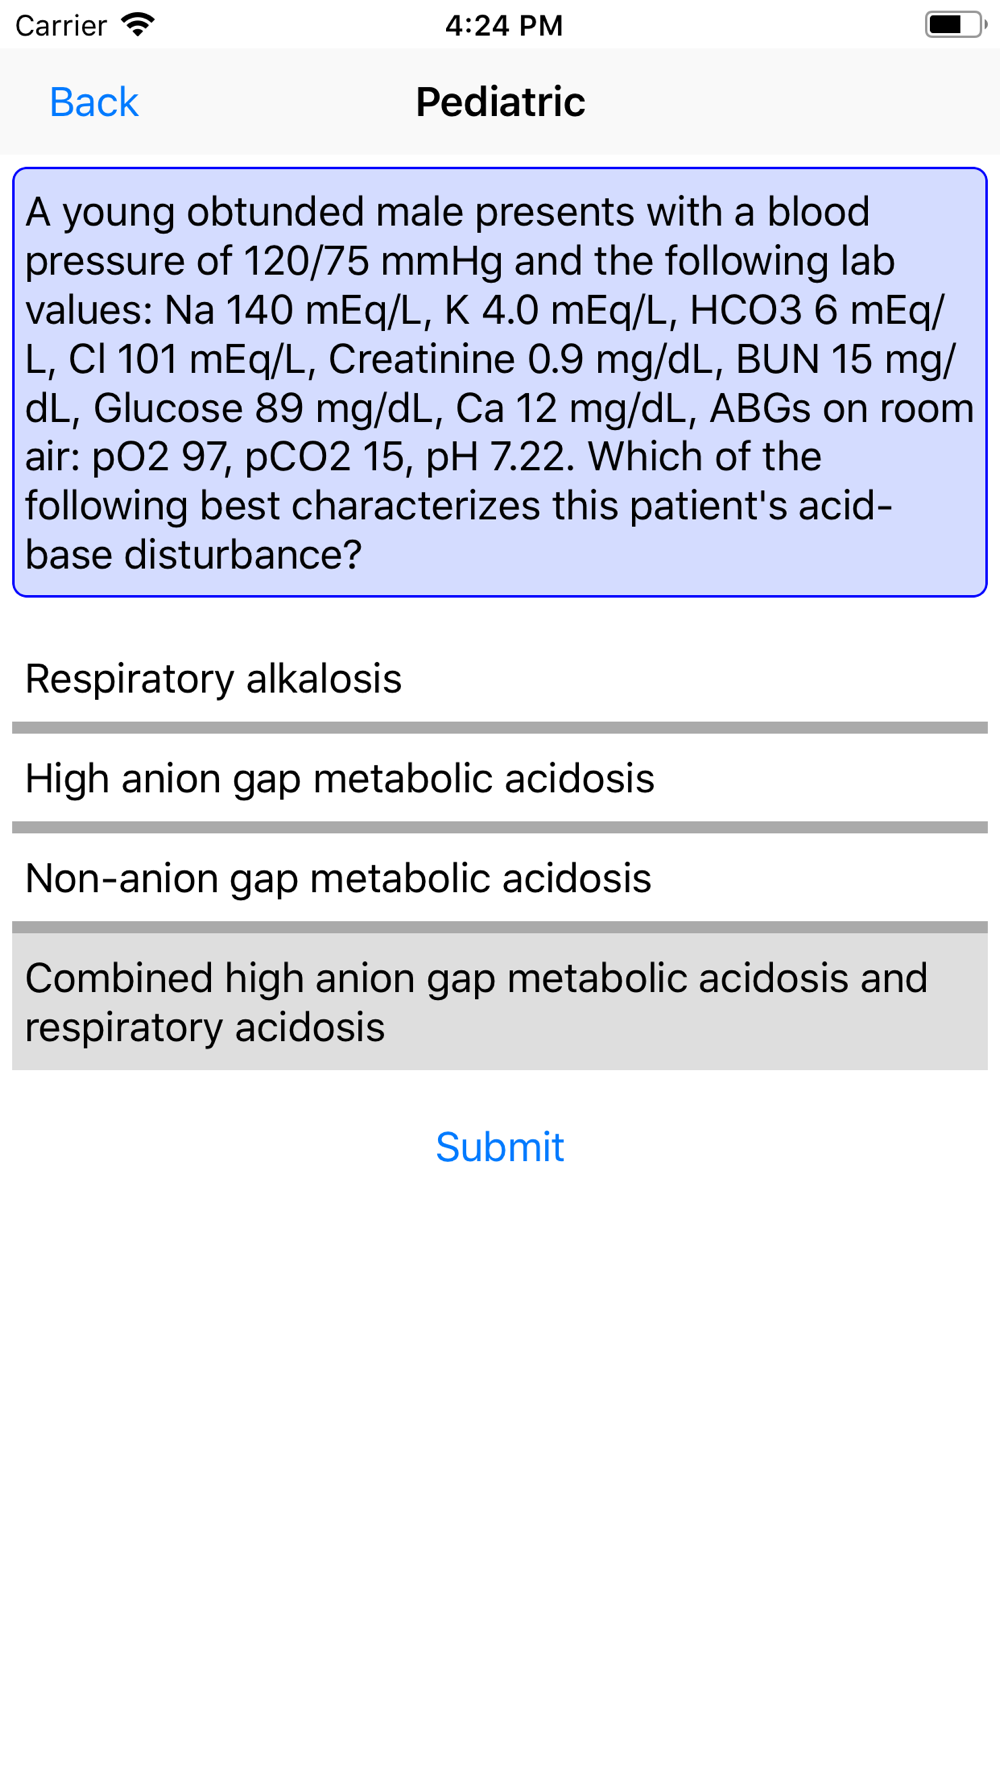Pick Non-anion gap metabolic acidosis option

click(500, 879)
